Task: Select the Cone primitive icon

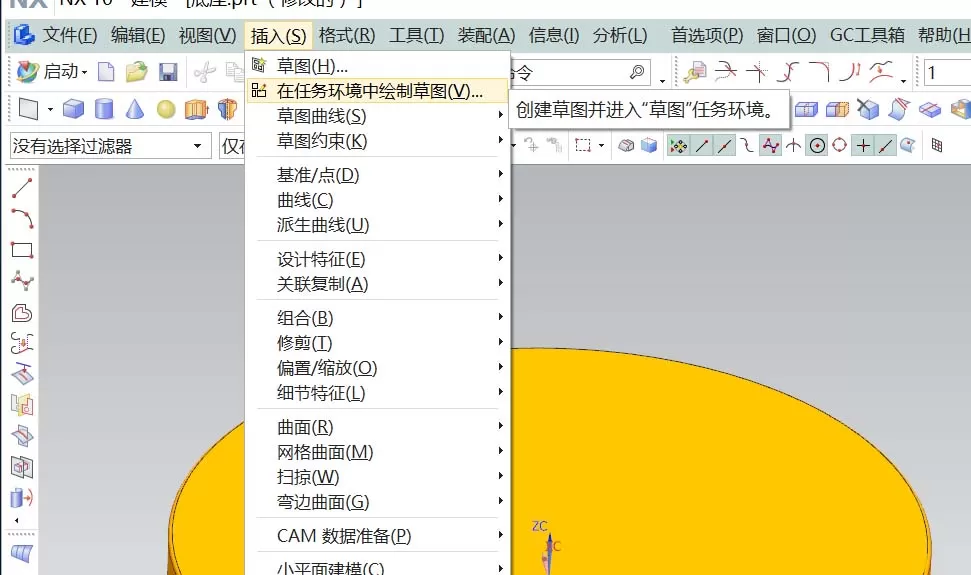Action: (134, 110)
